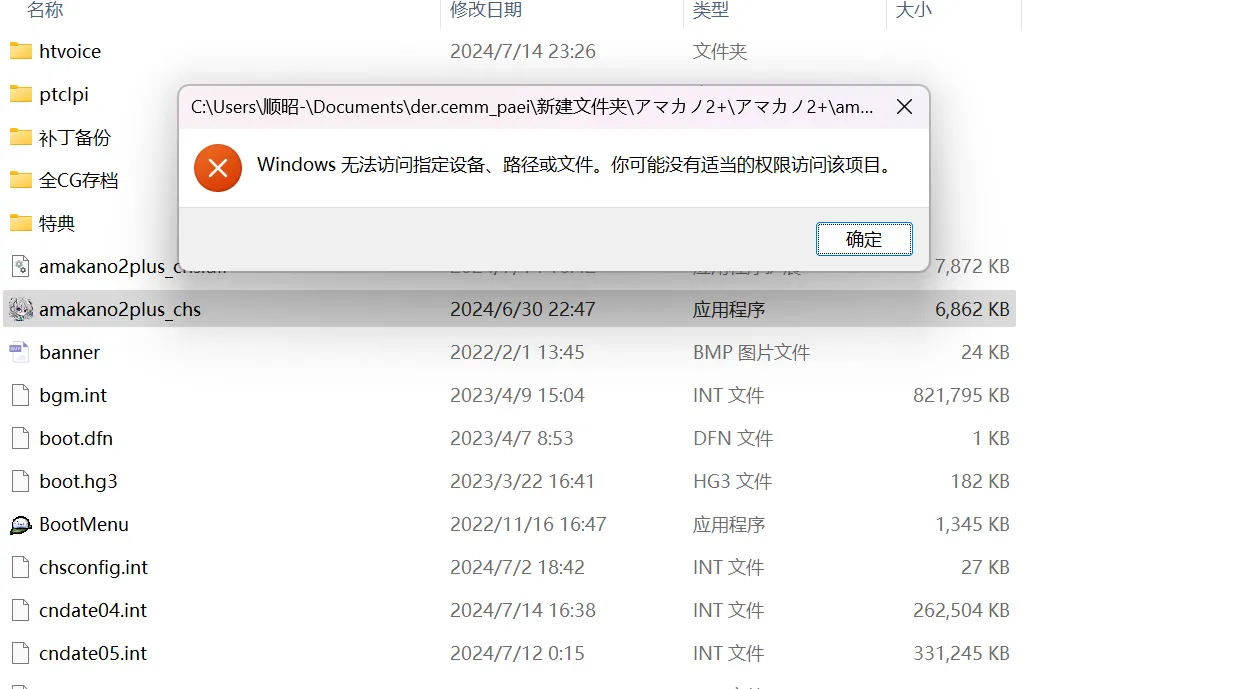
Task: Click the amakano2plus_chs application icon
Action: tap(21, 309)
